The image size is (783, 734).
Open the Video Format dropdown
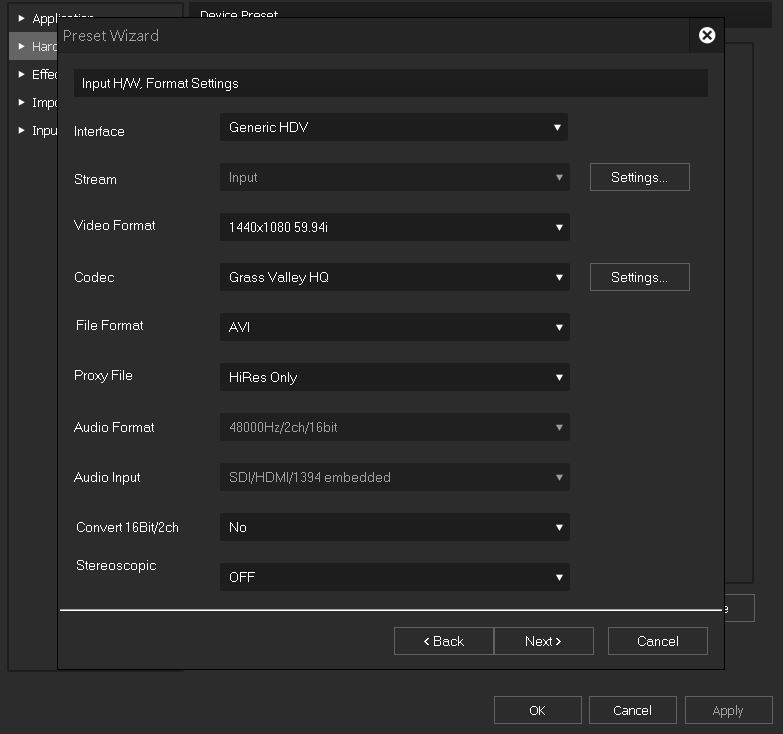394,227
